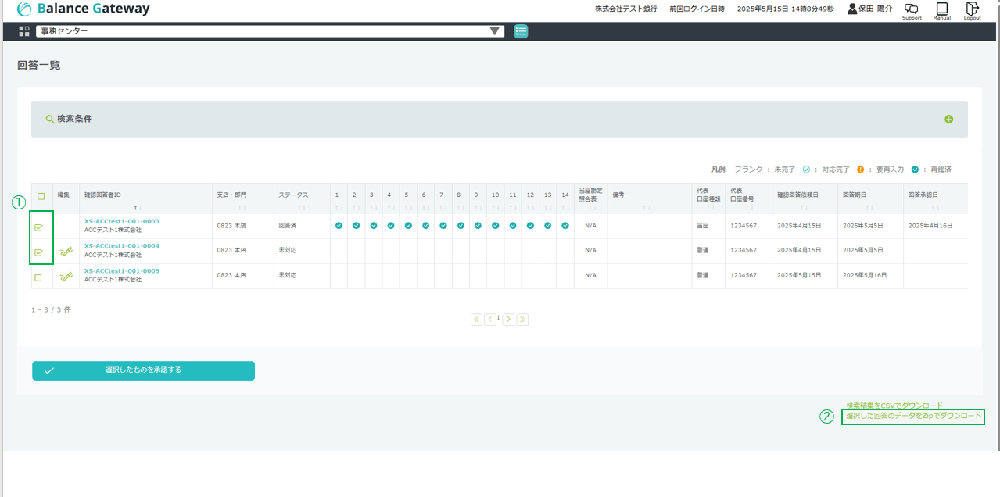Toggle the select-all checkbox in table header
The image size is (1000, 497).
click(40, 195)
